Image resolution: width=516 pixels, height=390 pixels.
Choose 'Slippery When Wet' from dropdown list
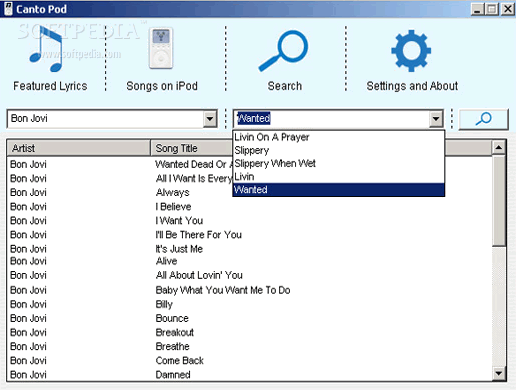coord(338,163)
